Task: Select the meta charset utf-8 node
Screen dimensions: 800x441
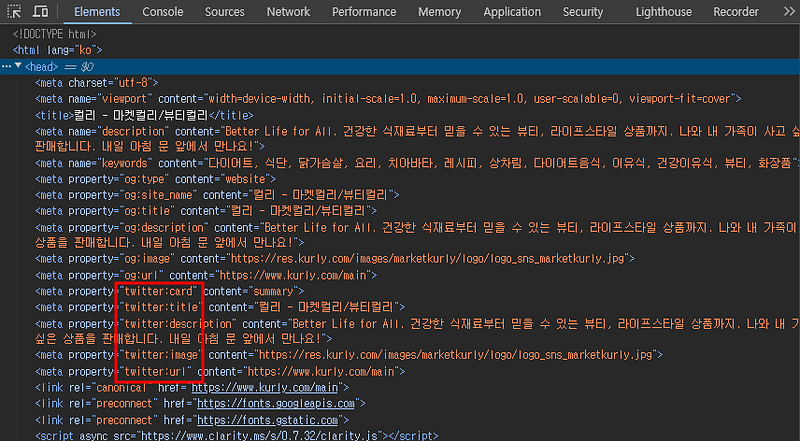Action: 97,83
